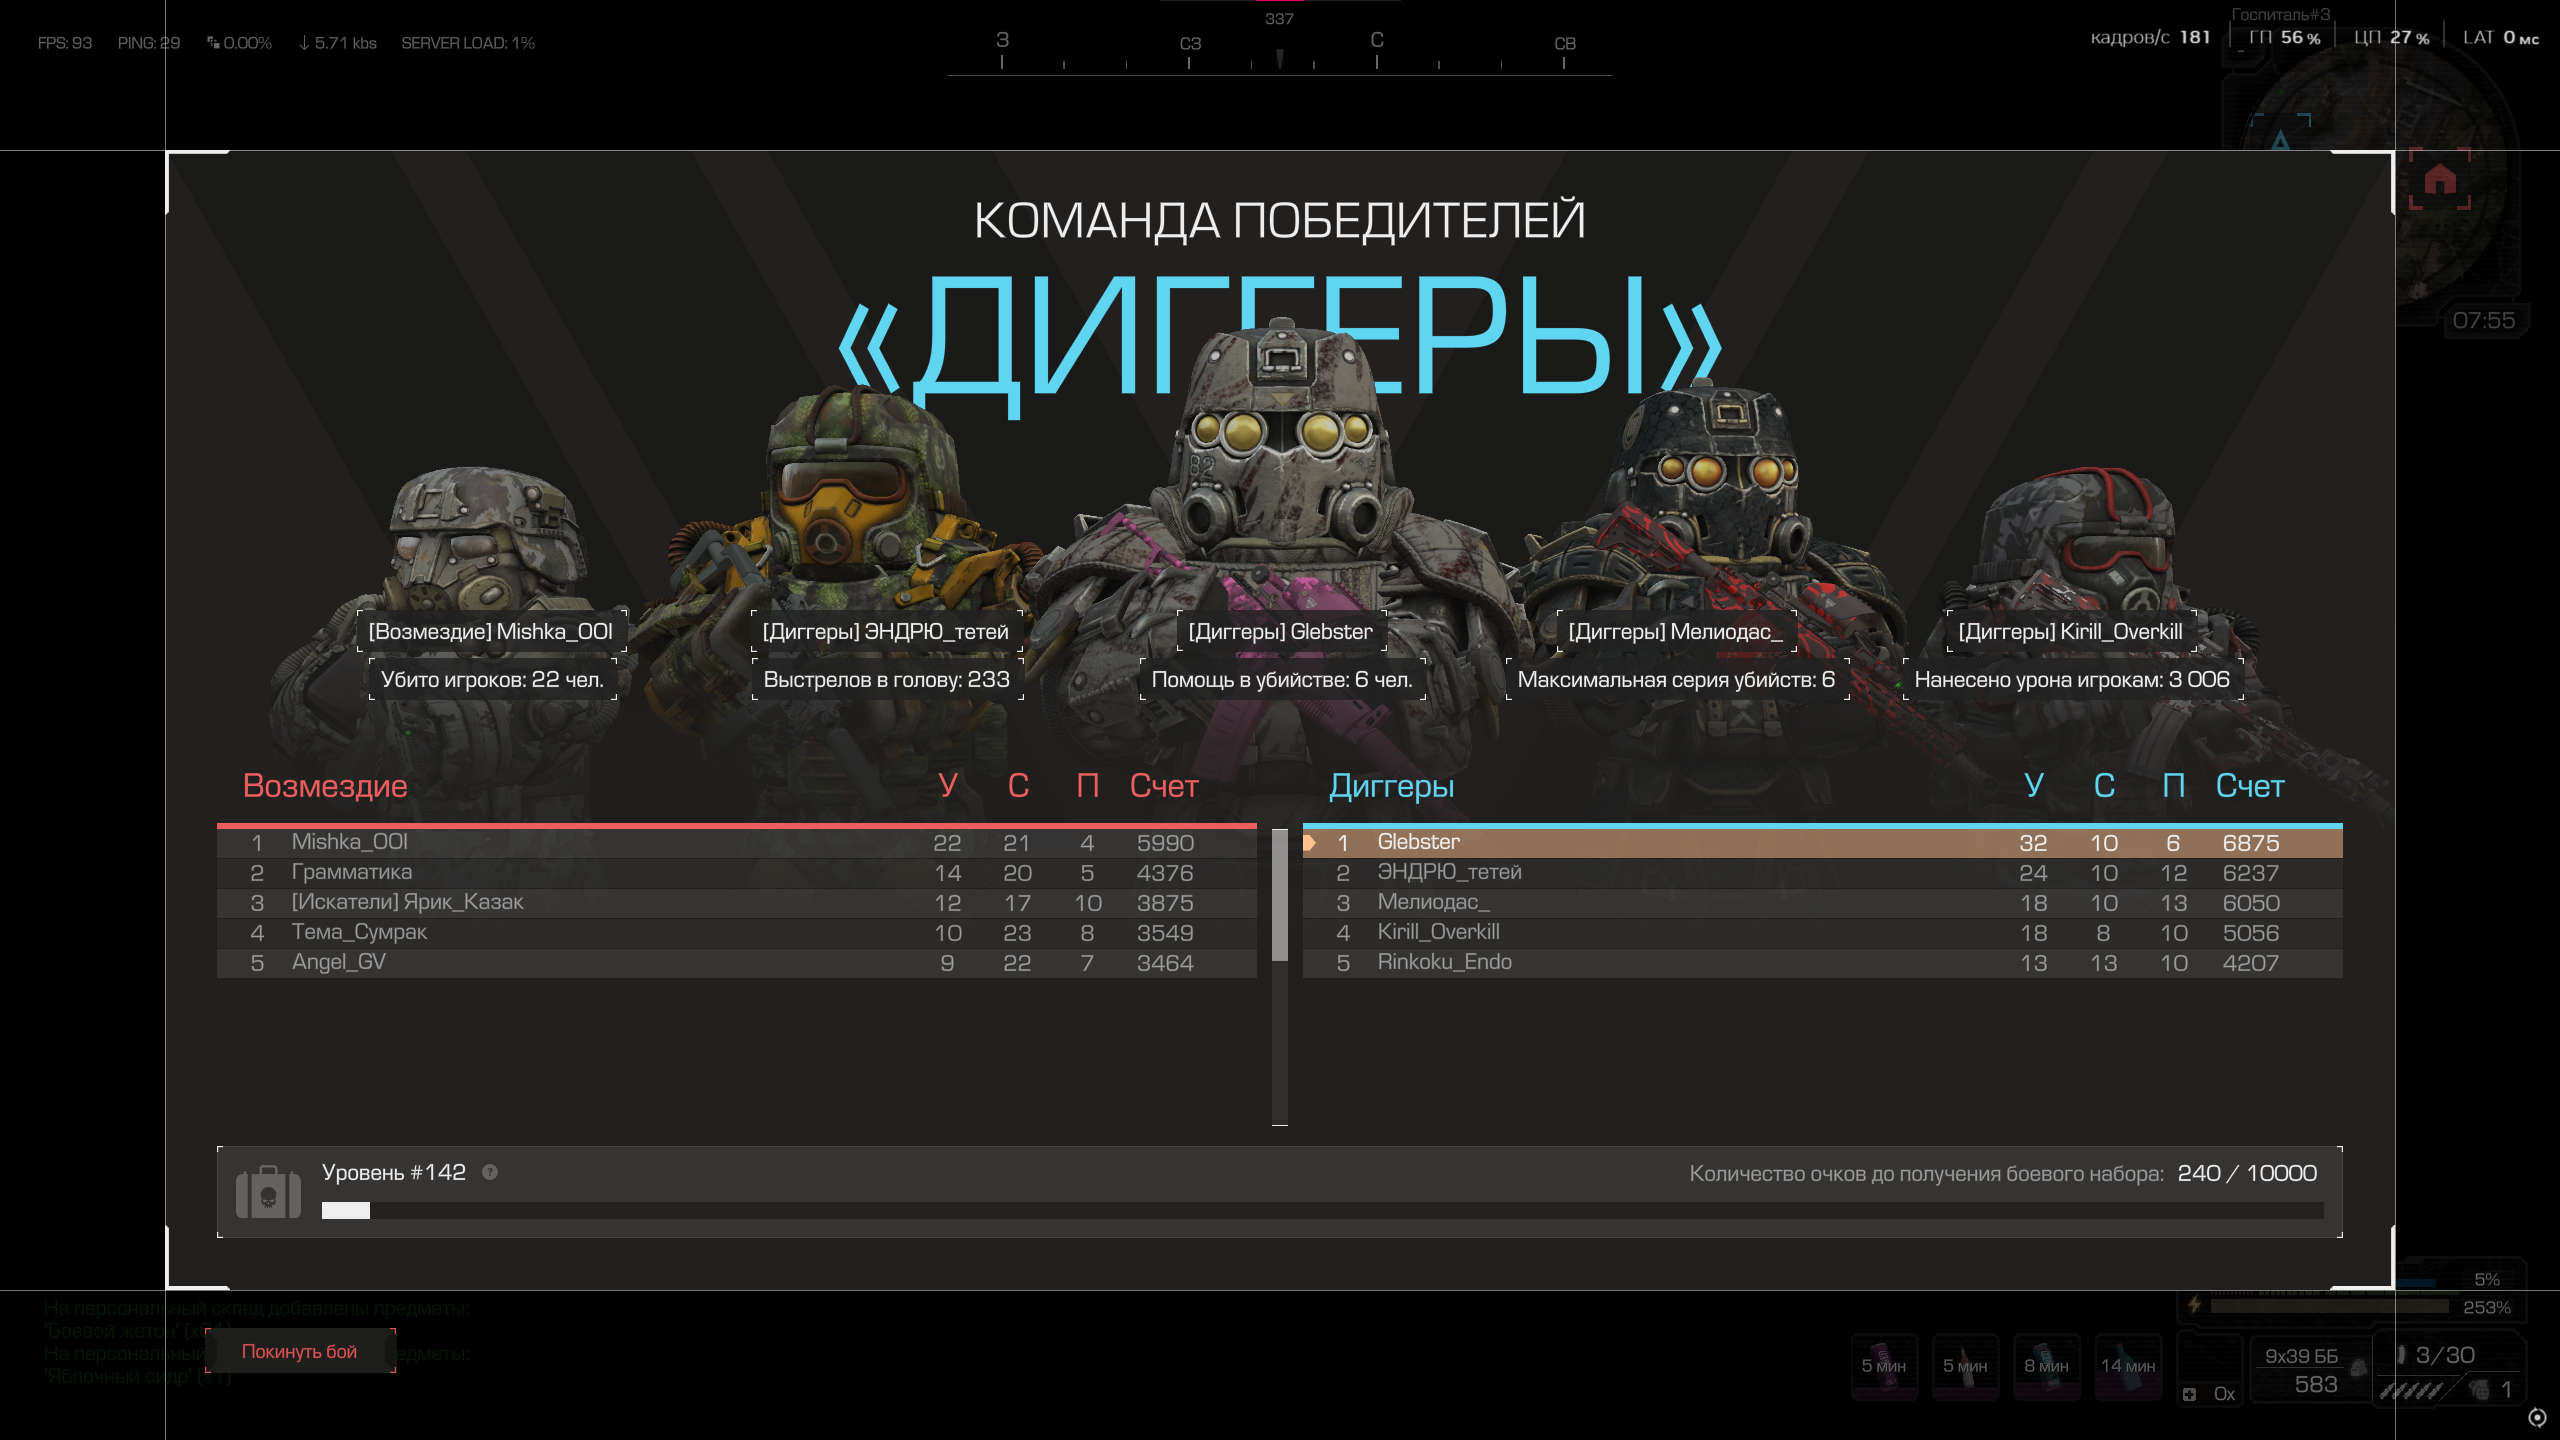This screenshot has height=1440, width=2560.
Task: Click the [Диггеры] ЭНДРЮ_тетей name tag
Action: 886,631
